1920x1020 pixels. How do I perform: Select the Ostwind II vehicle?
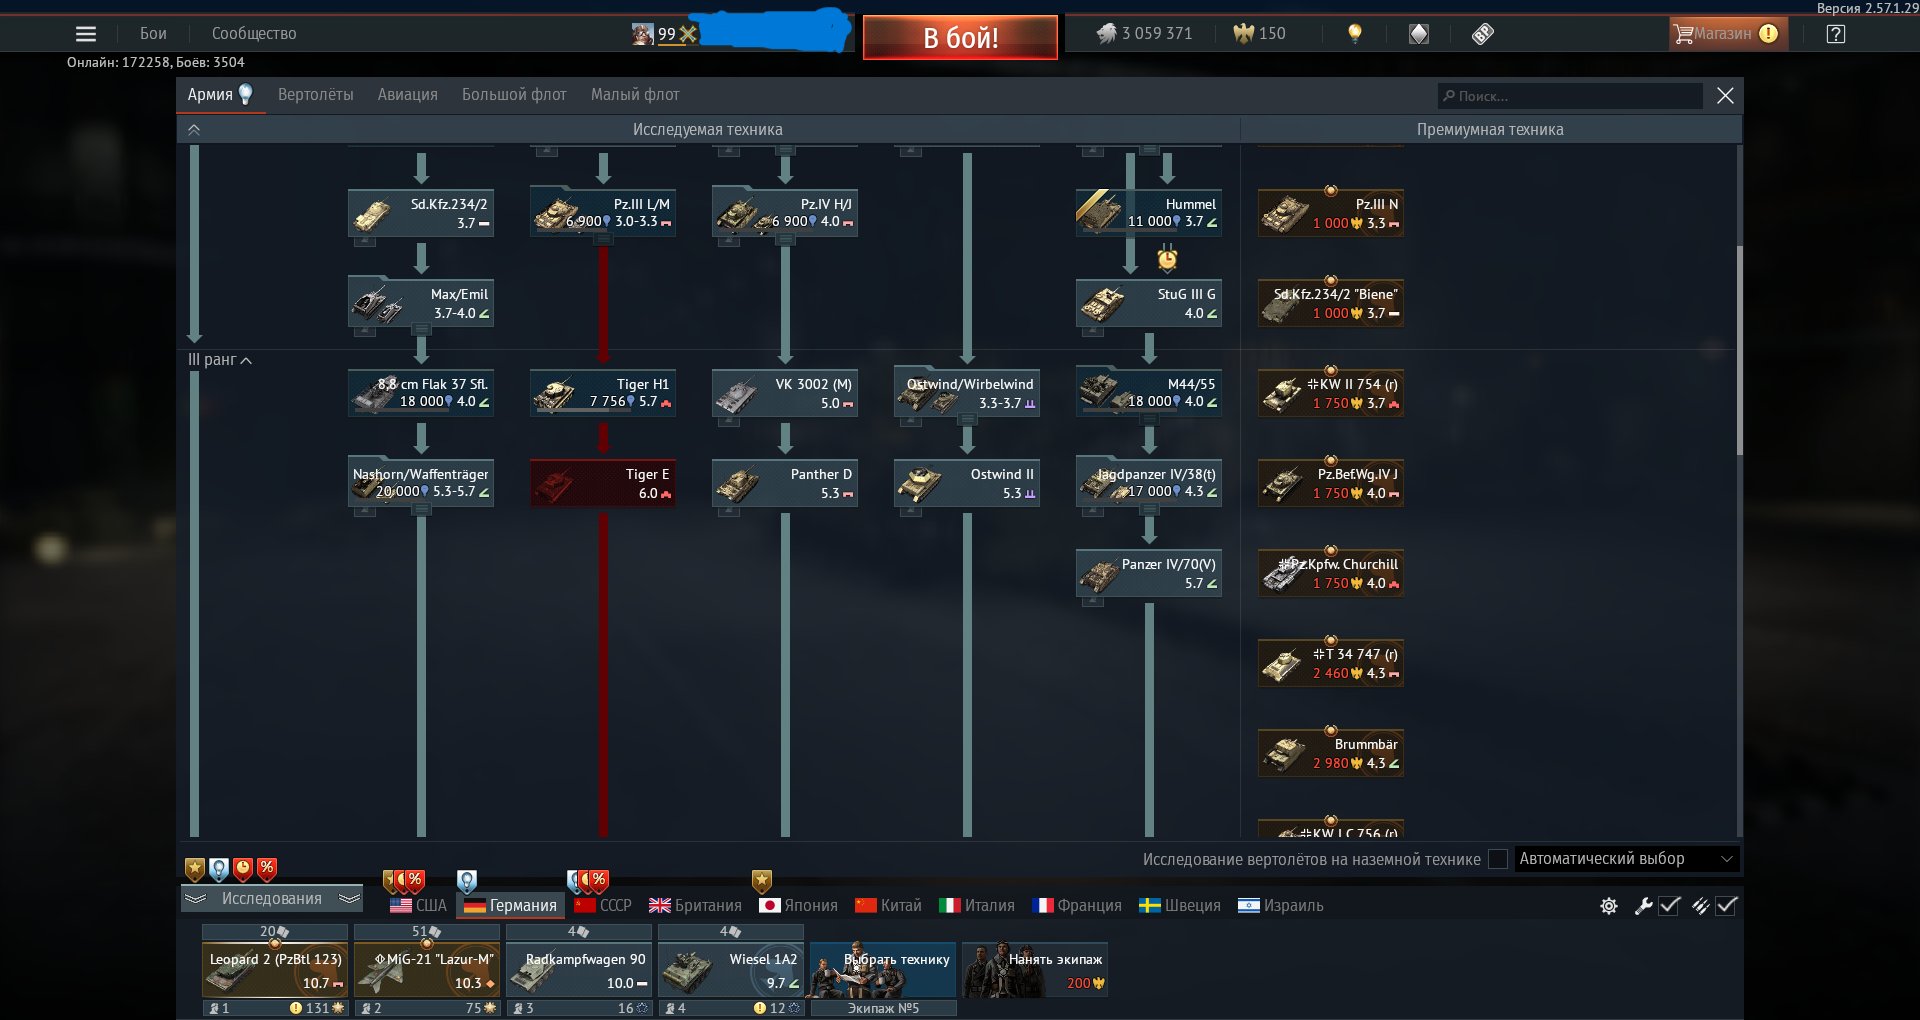tap(967, 483)
